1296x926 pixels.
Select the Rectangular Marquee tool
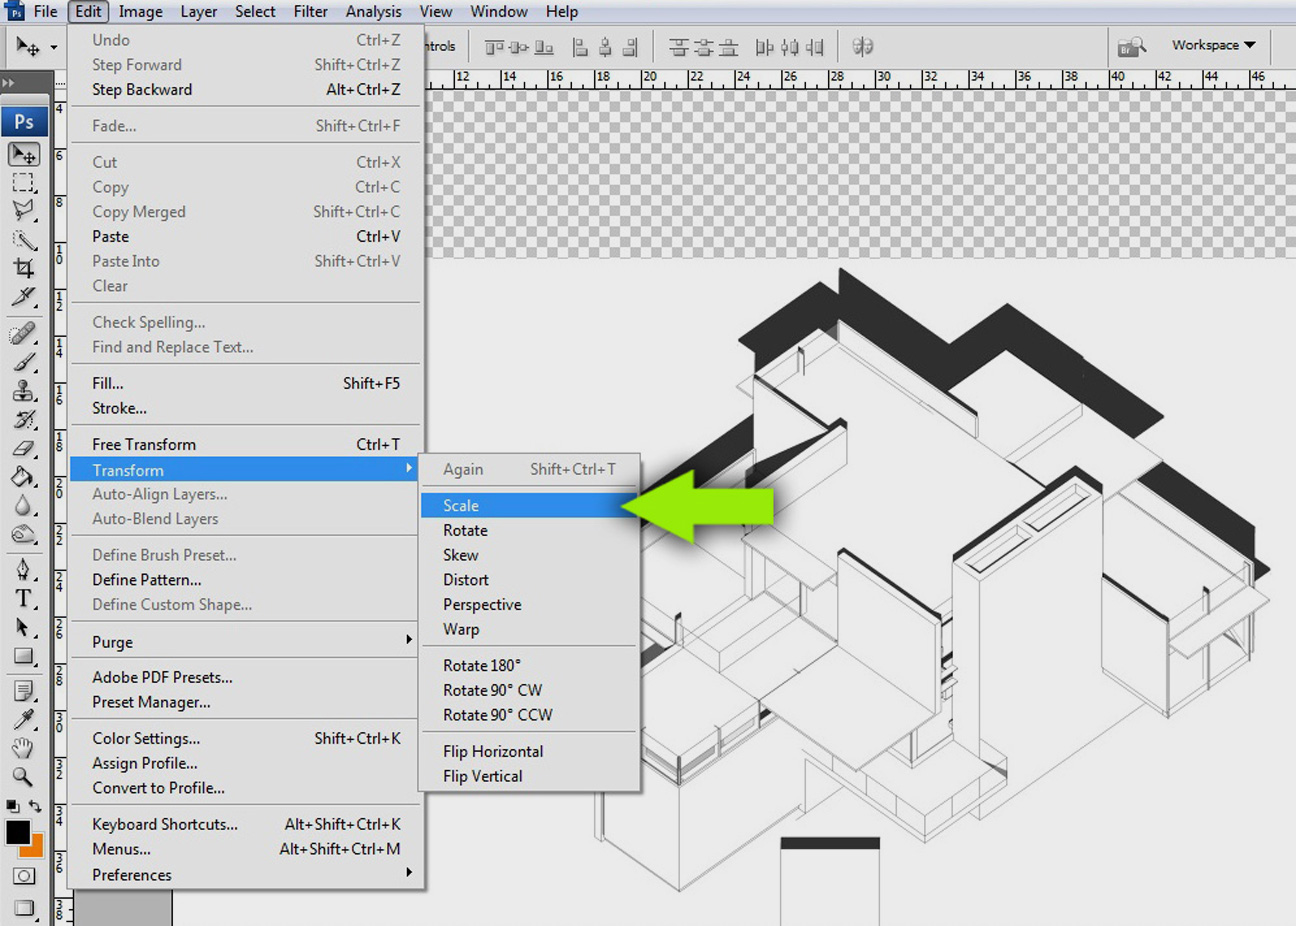tap(23, 183)
